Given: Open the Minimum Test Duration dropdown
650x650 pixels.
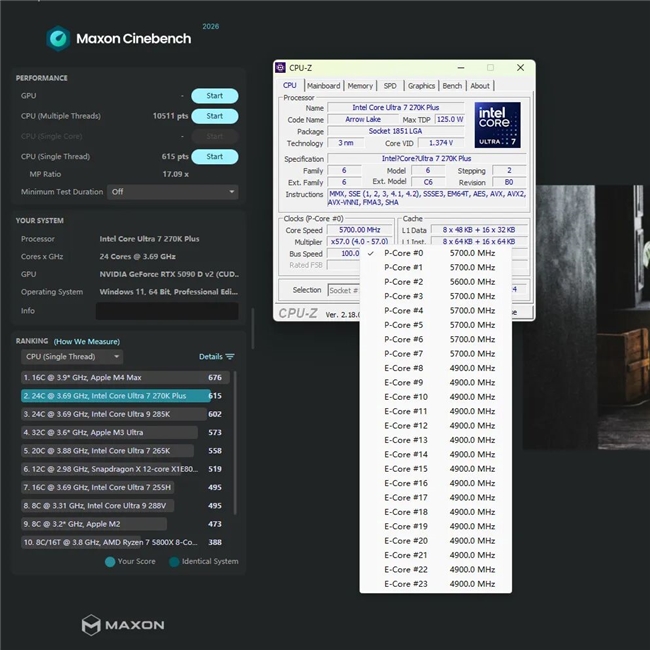Looking at the screenshot, I should point(172,192).
